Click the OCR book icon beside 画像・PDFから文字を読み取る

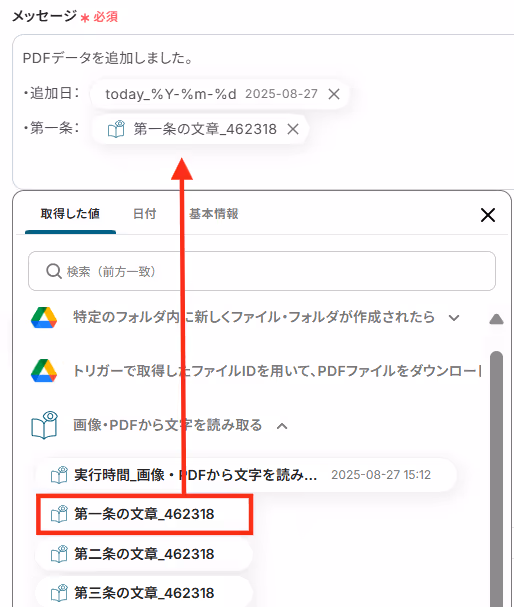coord(44,425)
